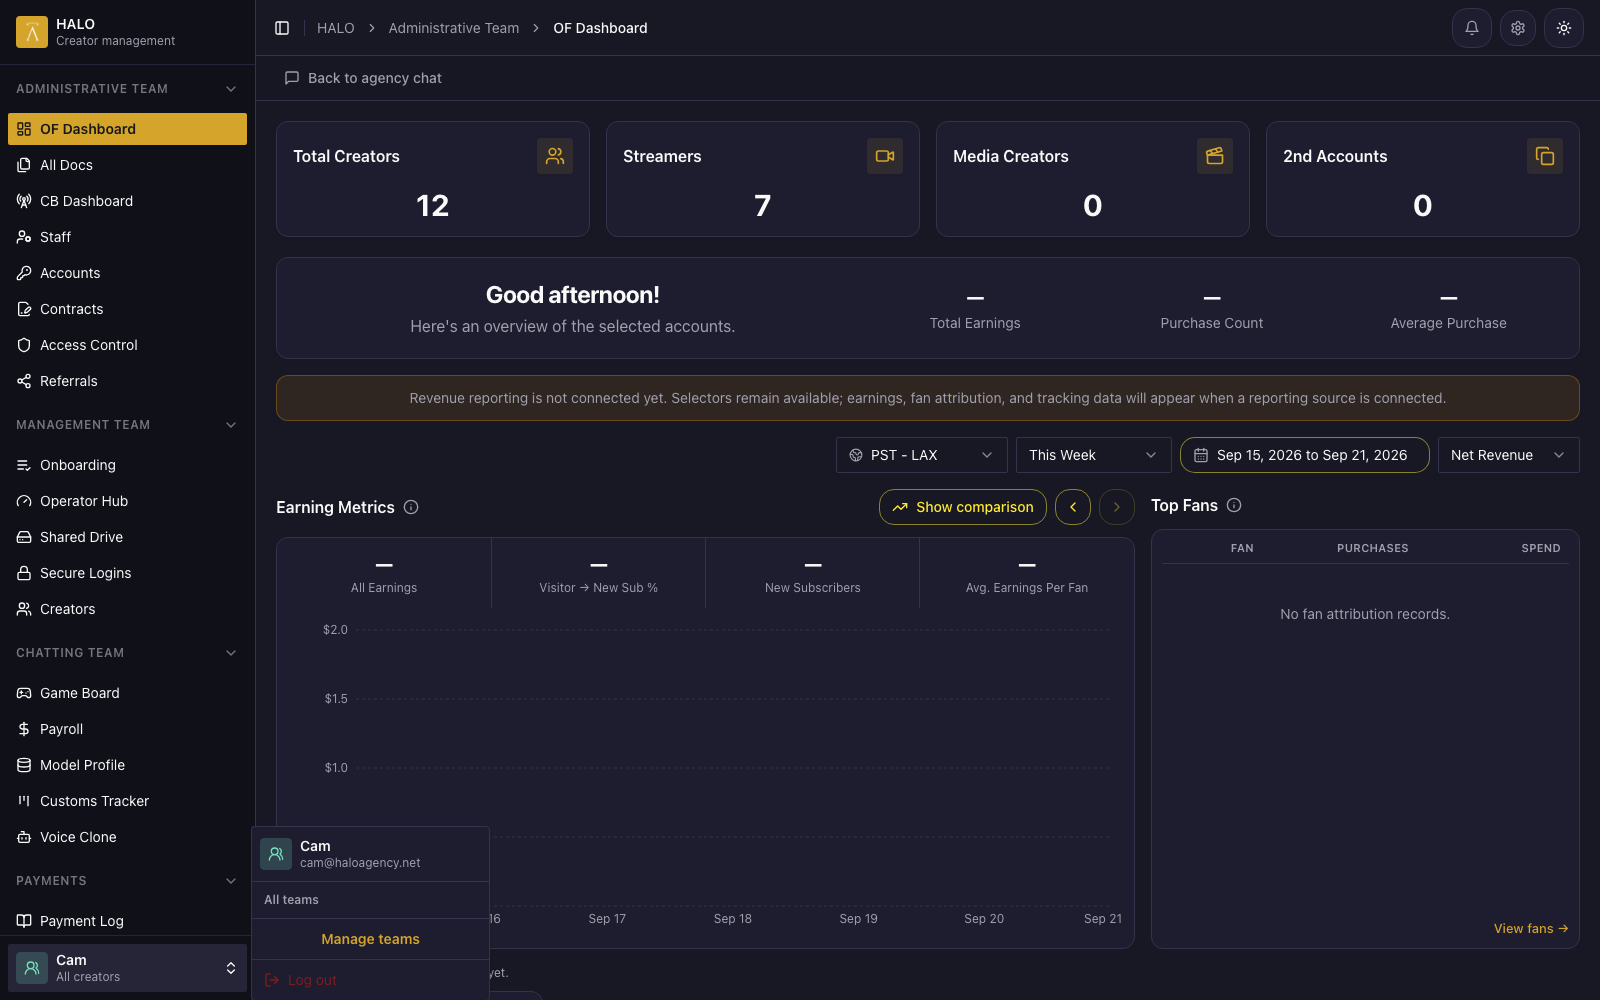Open the notifications bell

(1472, 28)
